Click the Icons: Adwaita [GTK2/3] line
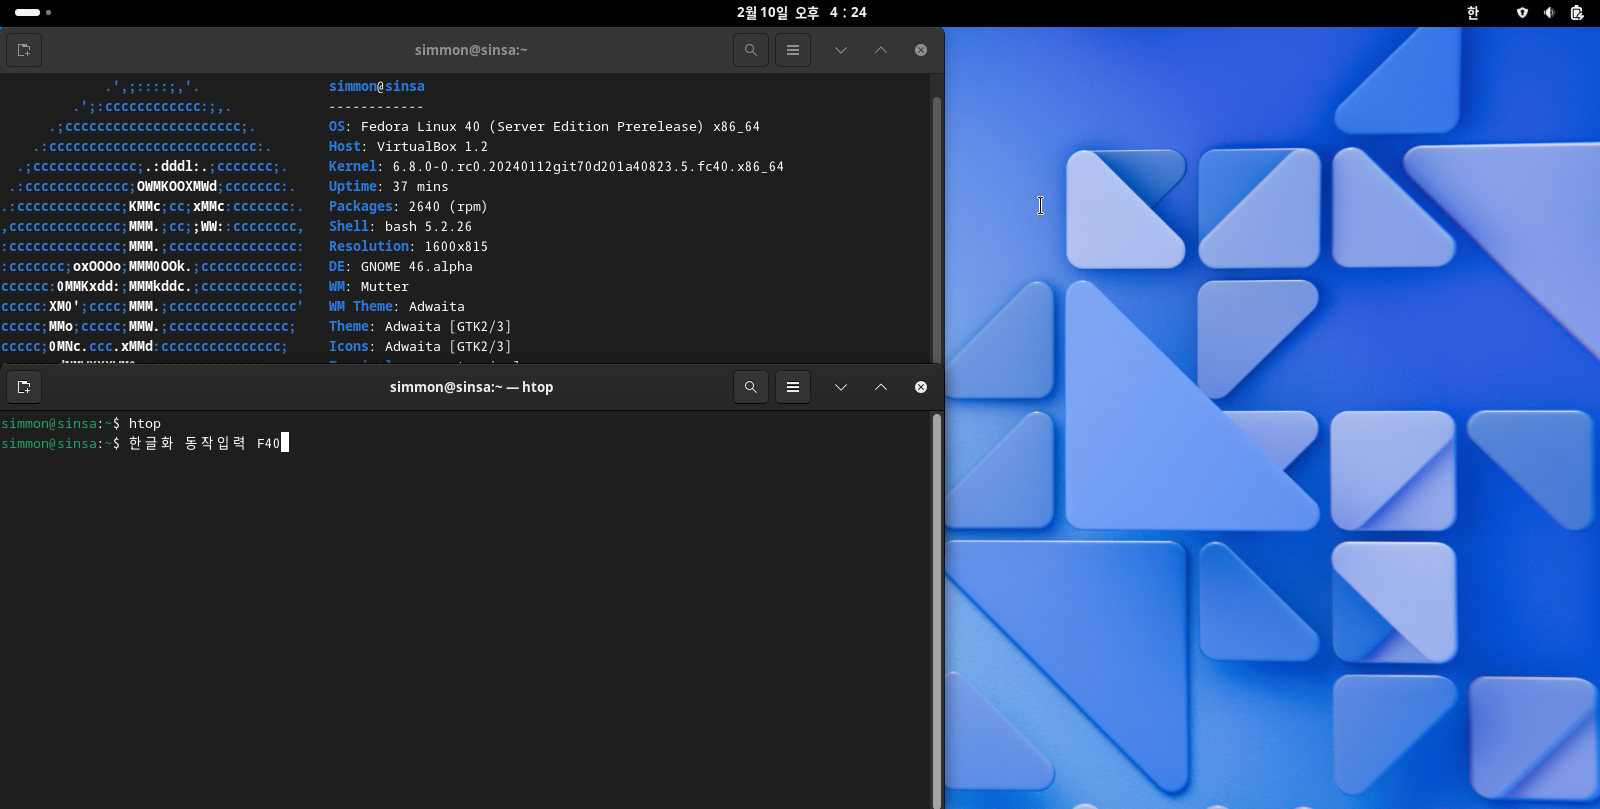Screen dimensions: 1600x809 coord(420,347)
